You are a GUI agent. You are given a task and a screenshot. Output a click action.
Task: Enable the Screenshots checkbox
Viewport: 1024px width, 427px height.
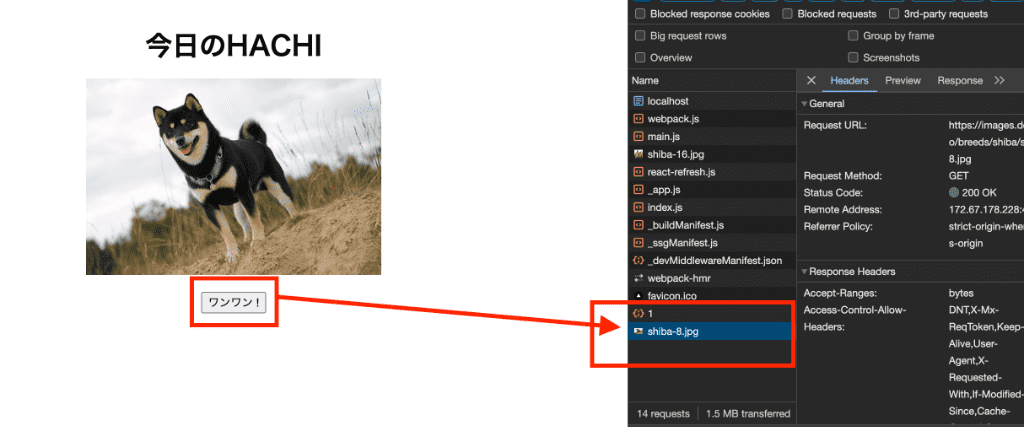click(x=853, y=57)
